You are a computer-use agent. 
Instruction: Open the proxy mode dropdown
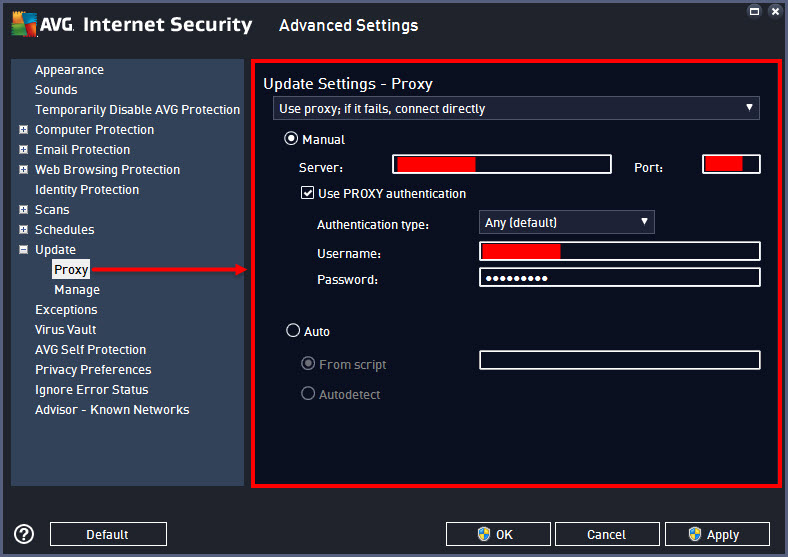(516, 108)
